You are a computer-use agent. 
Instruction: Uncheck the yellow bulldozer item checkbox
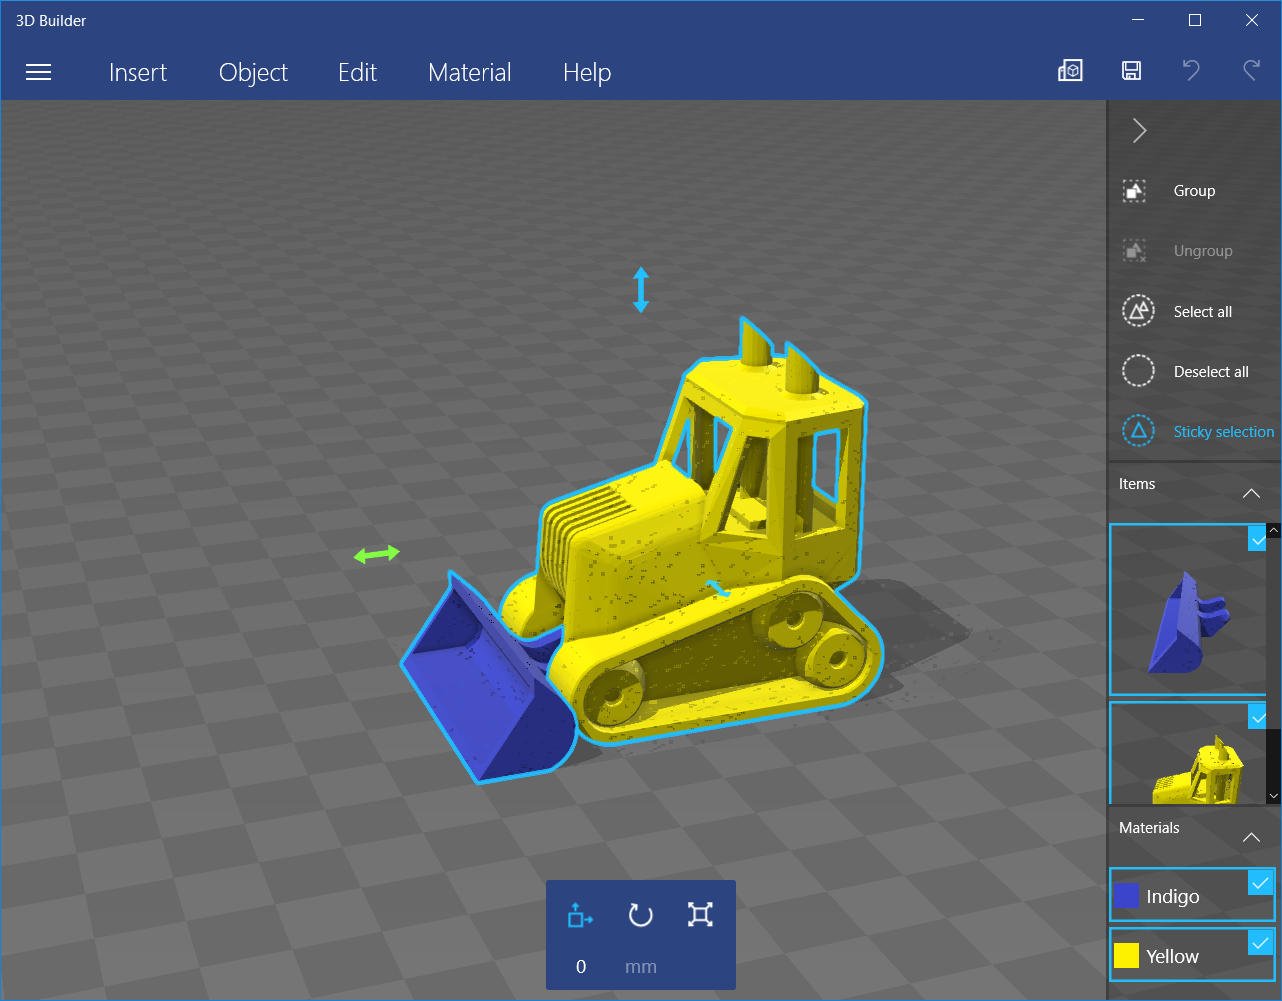[1257, 717]
